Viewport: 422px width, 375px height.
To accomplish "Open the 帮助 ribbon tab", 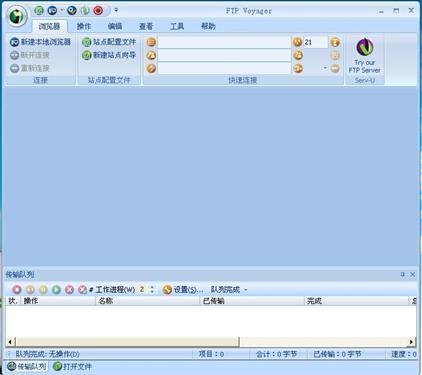I will point(208,26).
